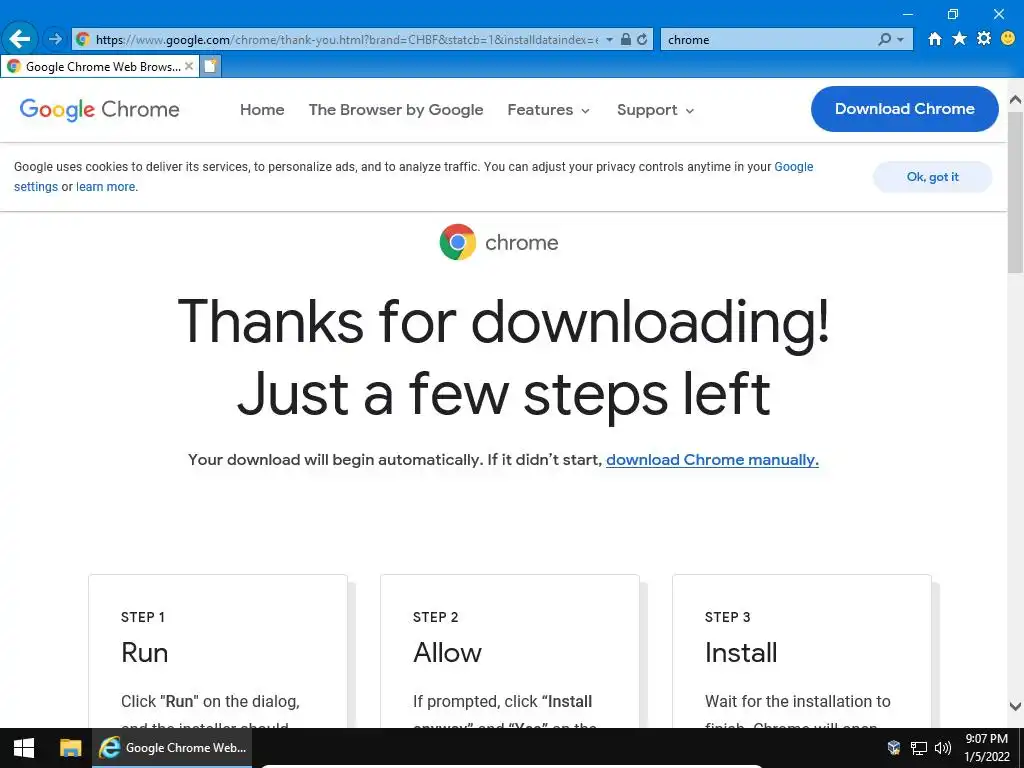The height and width of the screenshot is (768, 1024).
Task: Open the IE Tools gear icon
Action: 984,39
